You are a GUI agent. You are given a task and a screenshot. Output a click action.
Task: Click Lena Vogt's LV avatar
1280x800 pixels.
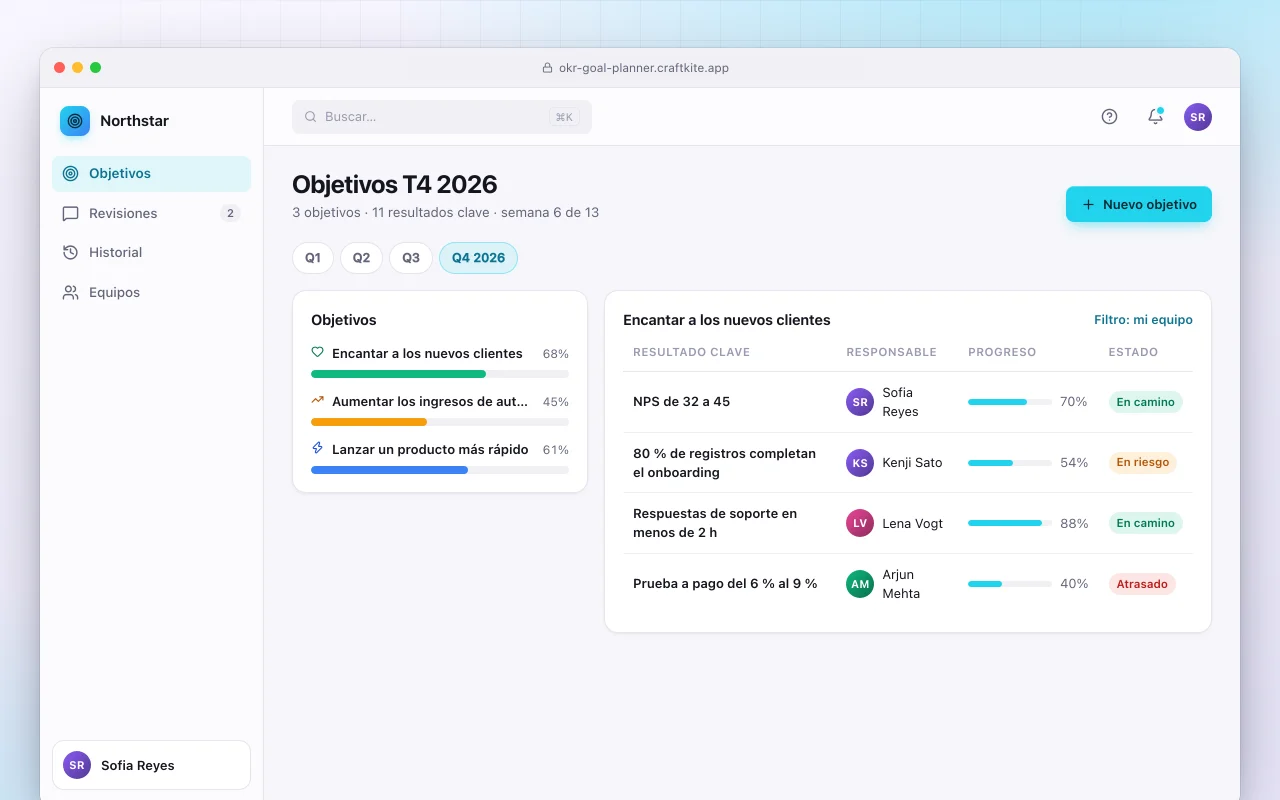click(860, 523)
